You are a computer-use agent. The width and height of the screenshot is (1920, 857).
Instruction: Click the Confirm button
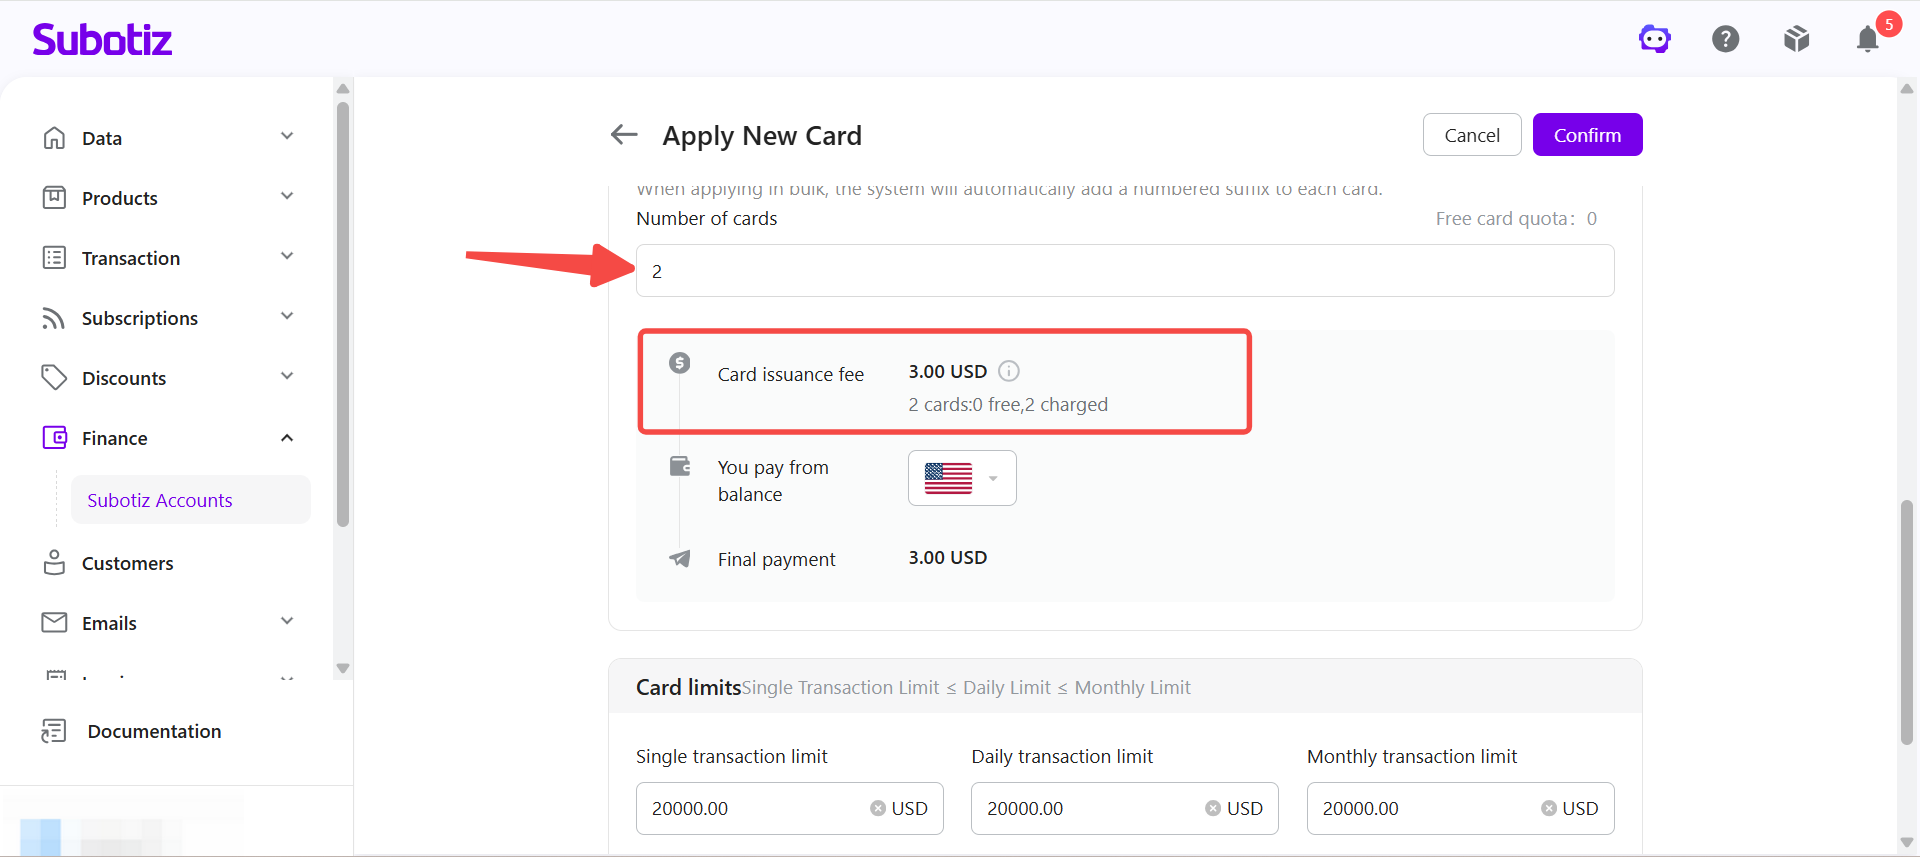[x=1587, y=135]
